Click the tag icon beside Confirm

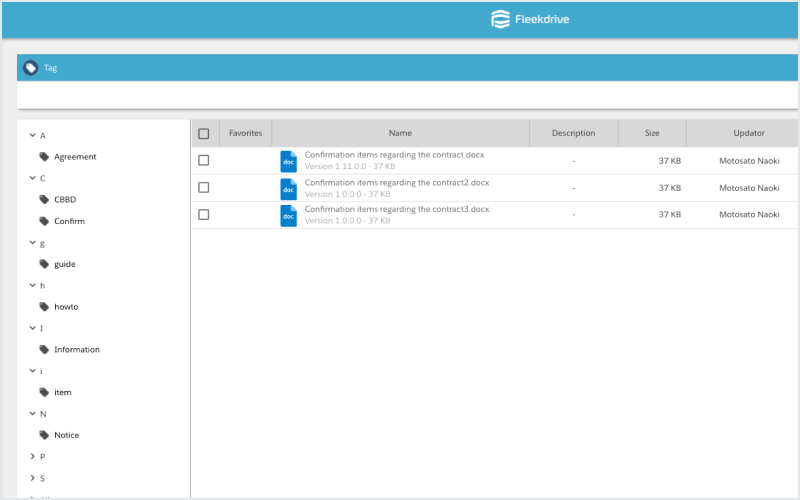pyautogui.click(x=44, y=221)
